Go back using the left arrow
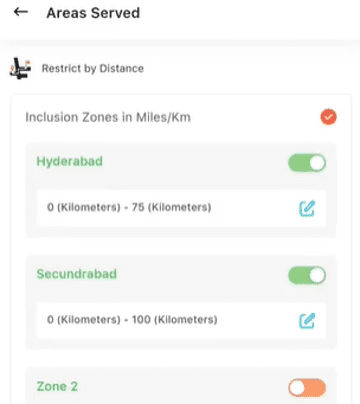Screen dimensions: 360x404 point(21,12)
